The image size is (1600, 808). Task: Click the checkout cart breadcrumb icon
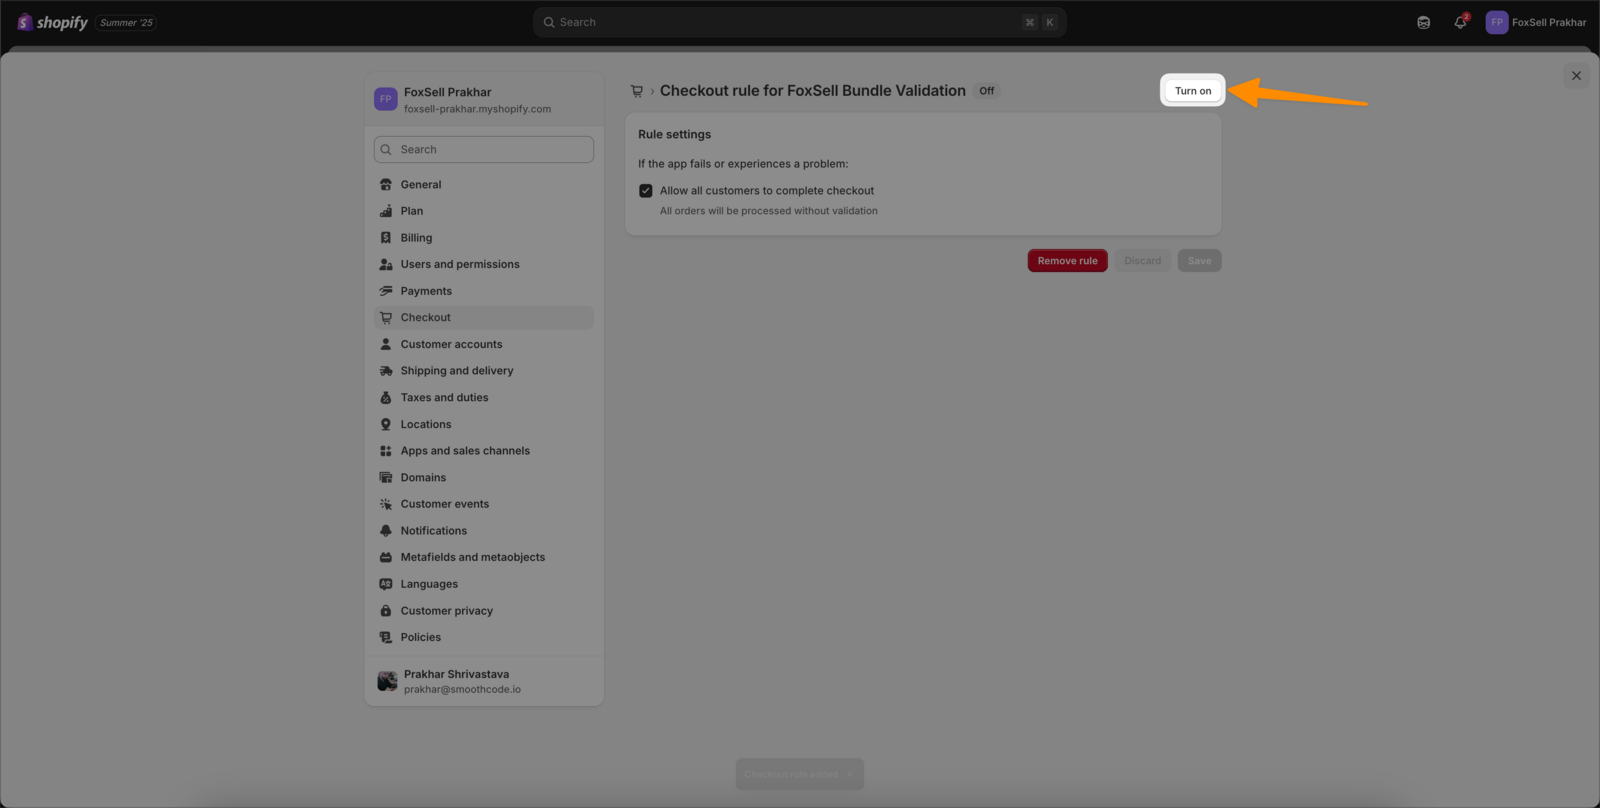pyautogui.click(x=637, y=91)
